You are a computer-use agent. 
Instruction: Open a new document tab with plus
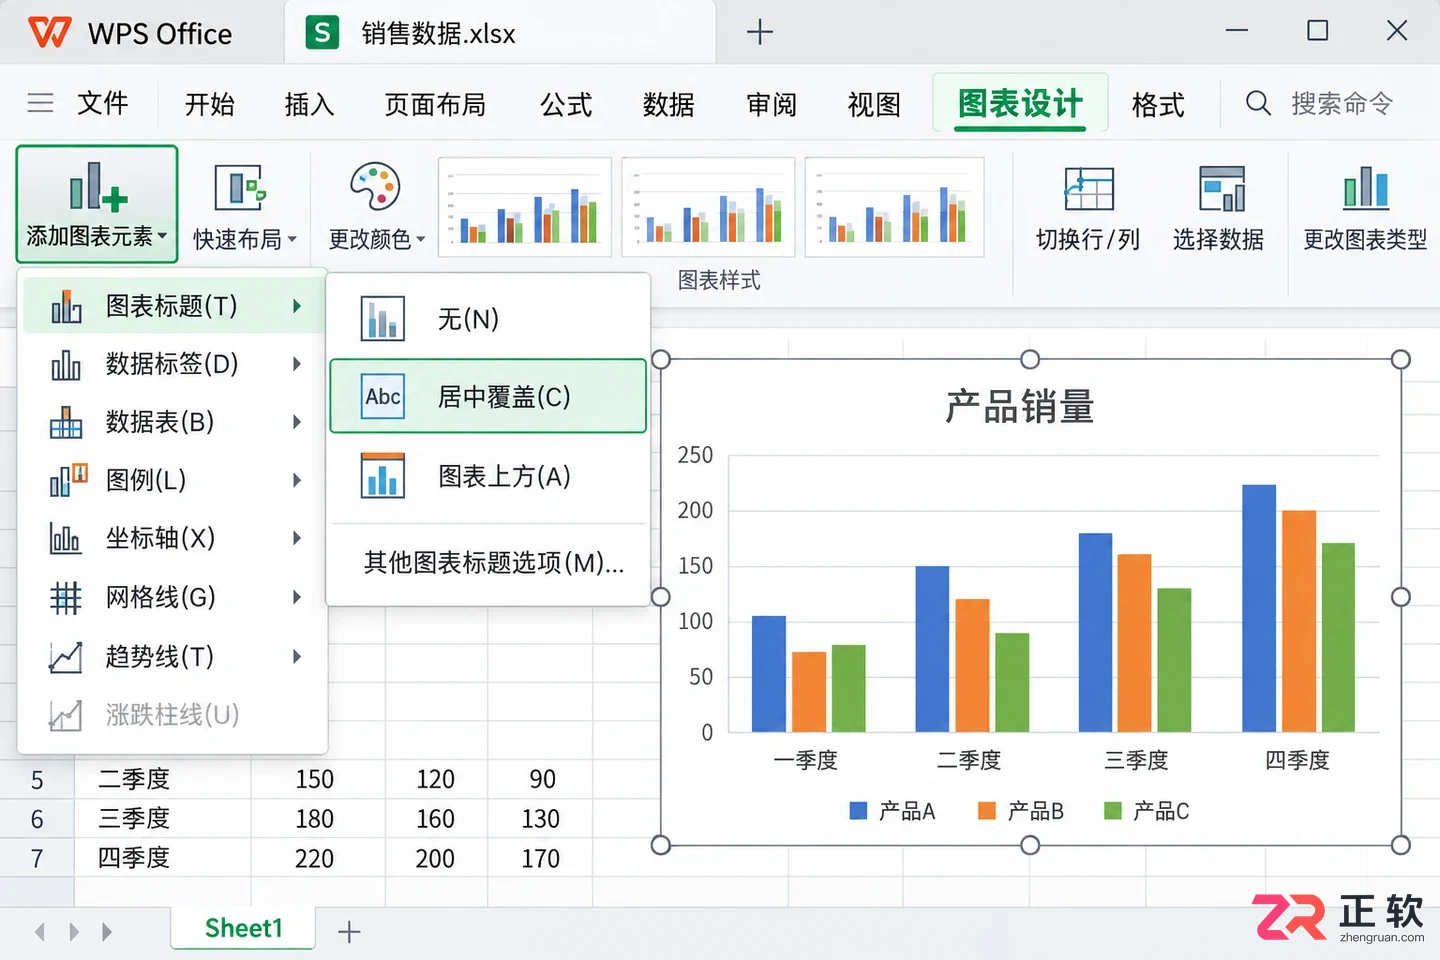click(760, 32)
